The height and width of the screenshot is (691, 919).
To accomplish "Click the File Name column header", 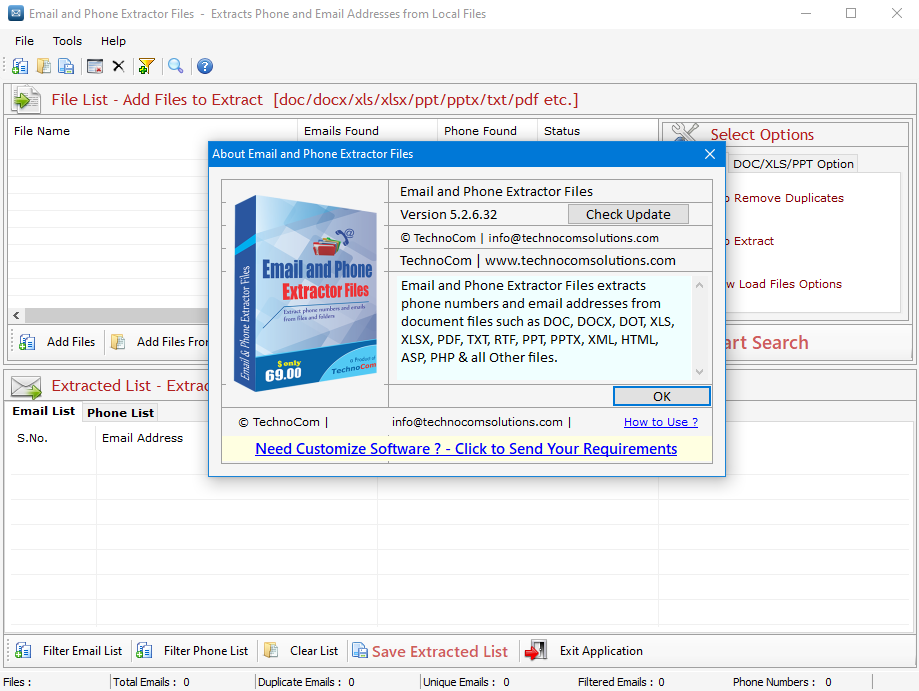I will (153, 131).
